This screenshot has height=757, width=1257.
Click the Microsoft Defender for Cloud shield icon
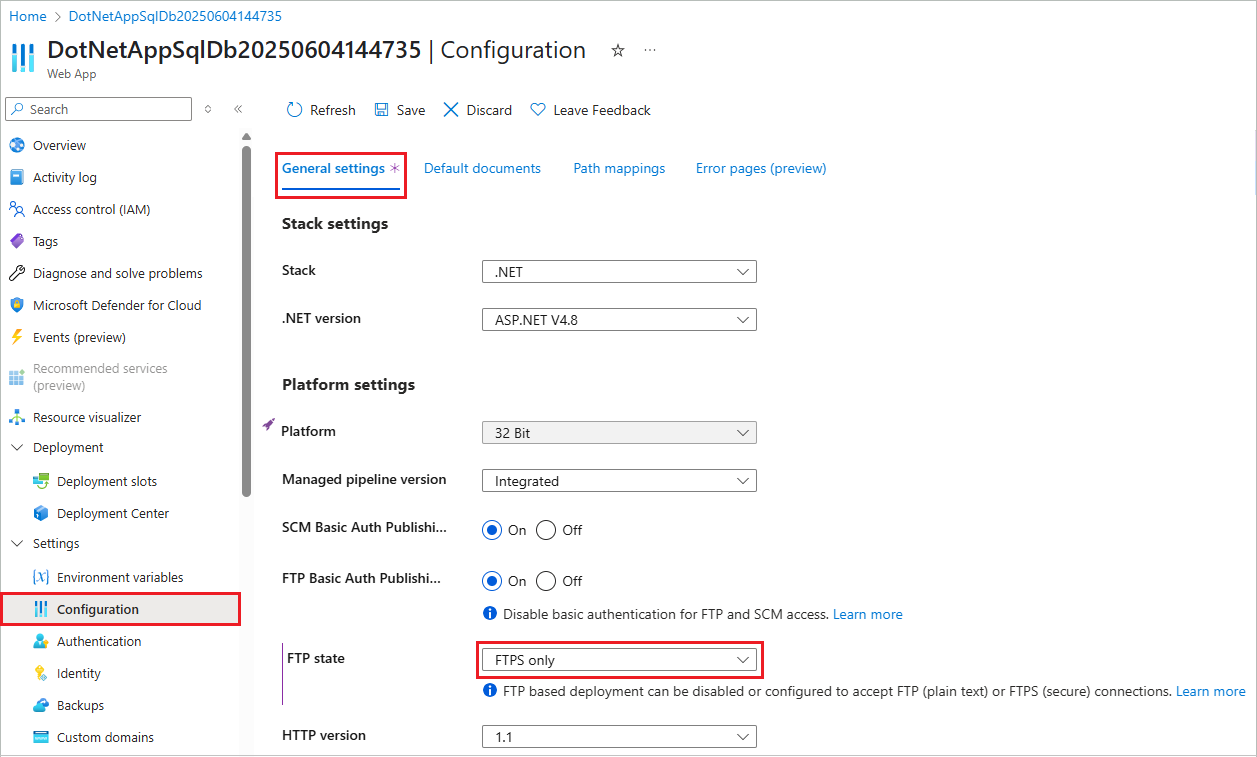16,305
